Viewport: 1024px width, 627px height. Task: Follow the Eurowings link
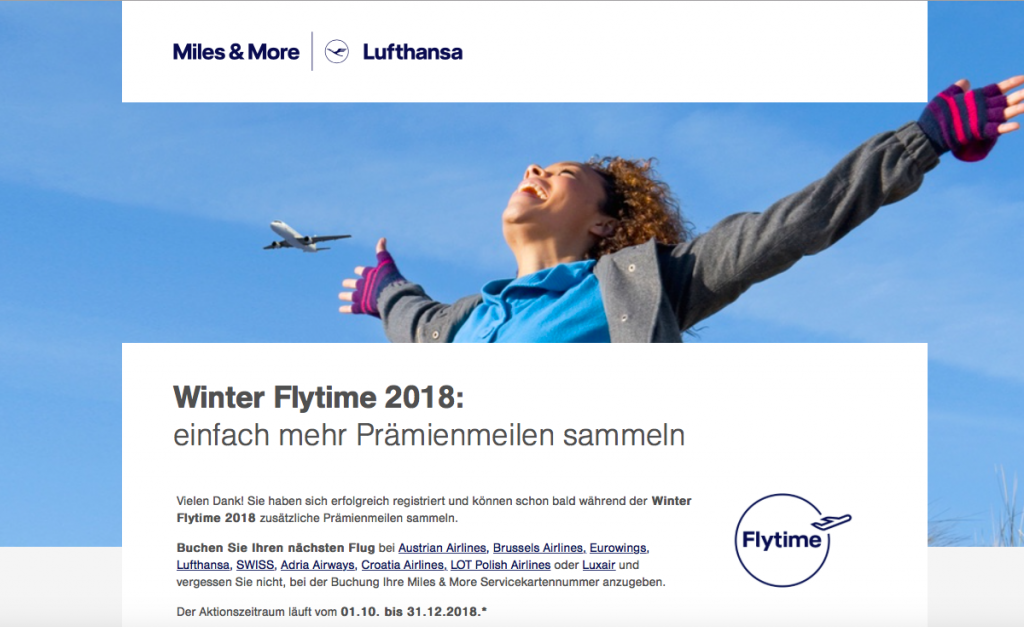618,548
